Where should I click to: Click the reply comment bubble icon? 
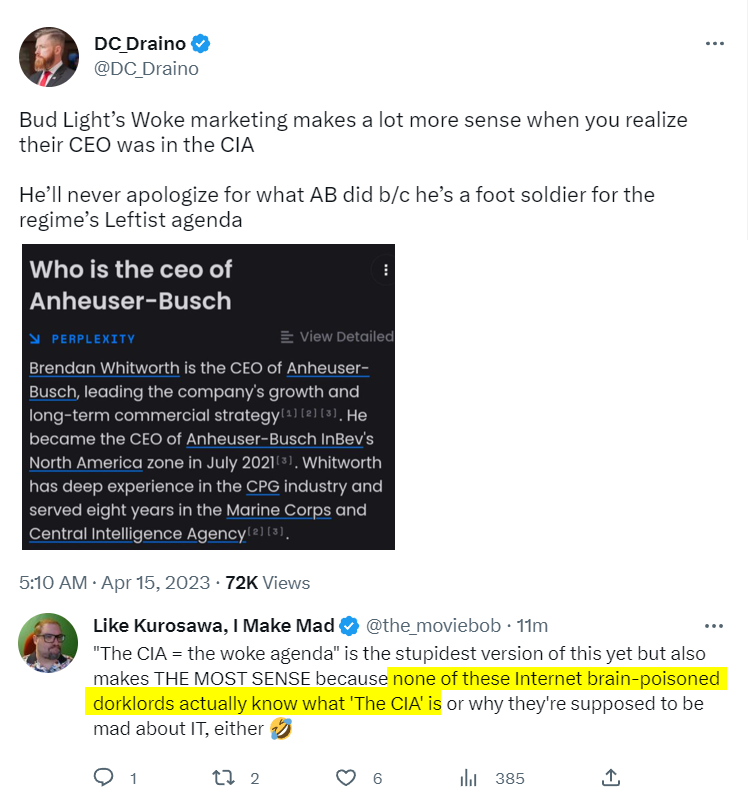coord(104,777)
